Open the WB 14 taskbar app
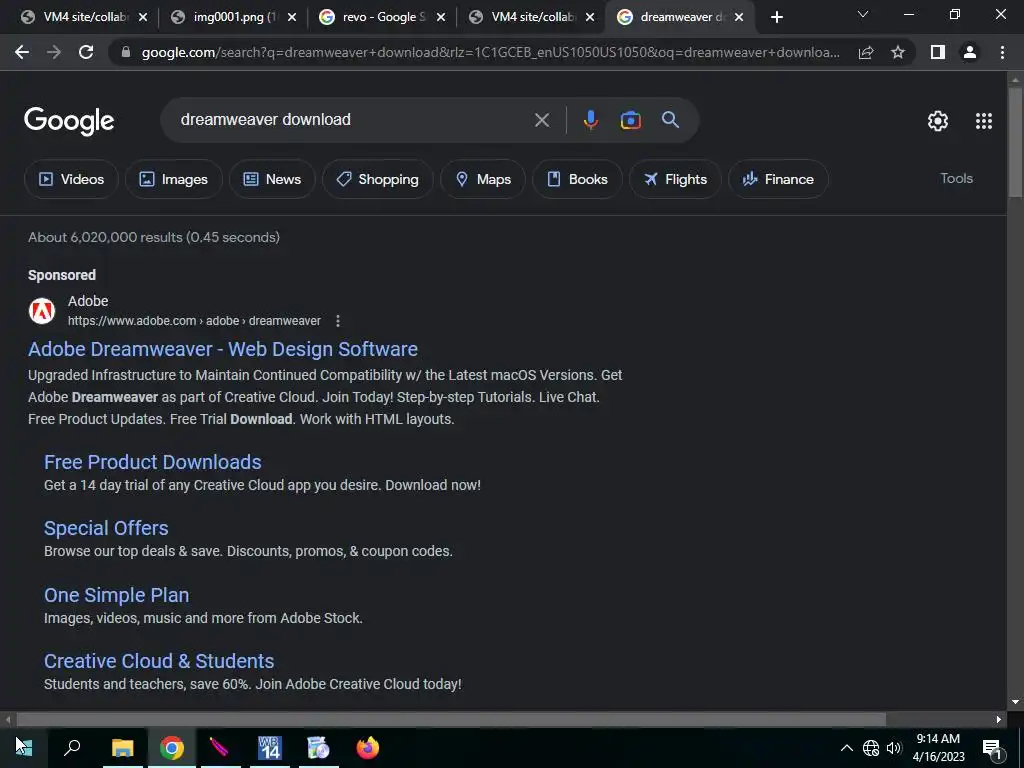Screen dimensions: 1024x768 click(269, 748)
